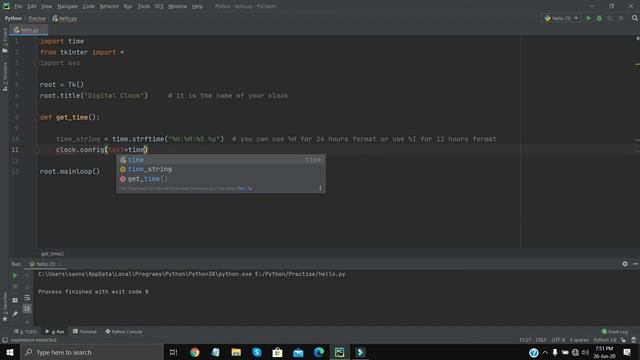The height and width of the screenshot is (360, 640).
Task: Open Task View on the taskbar
Action: coord(173,352)
